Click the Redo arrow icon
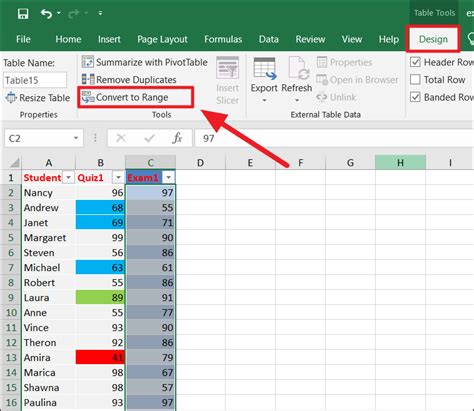Screen dimensions: 474x411 (x=73, y=14)
